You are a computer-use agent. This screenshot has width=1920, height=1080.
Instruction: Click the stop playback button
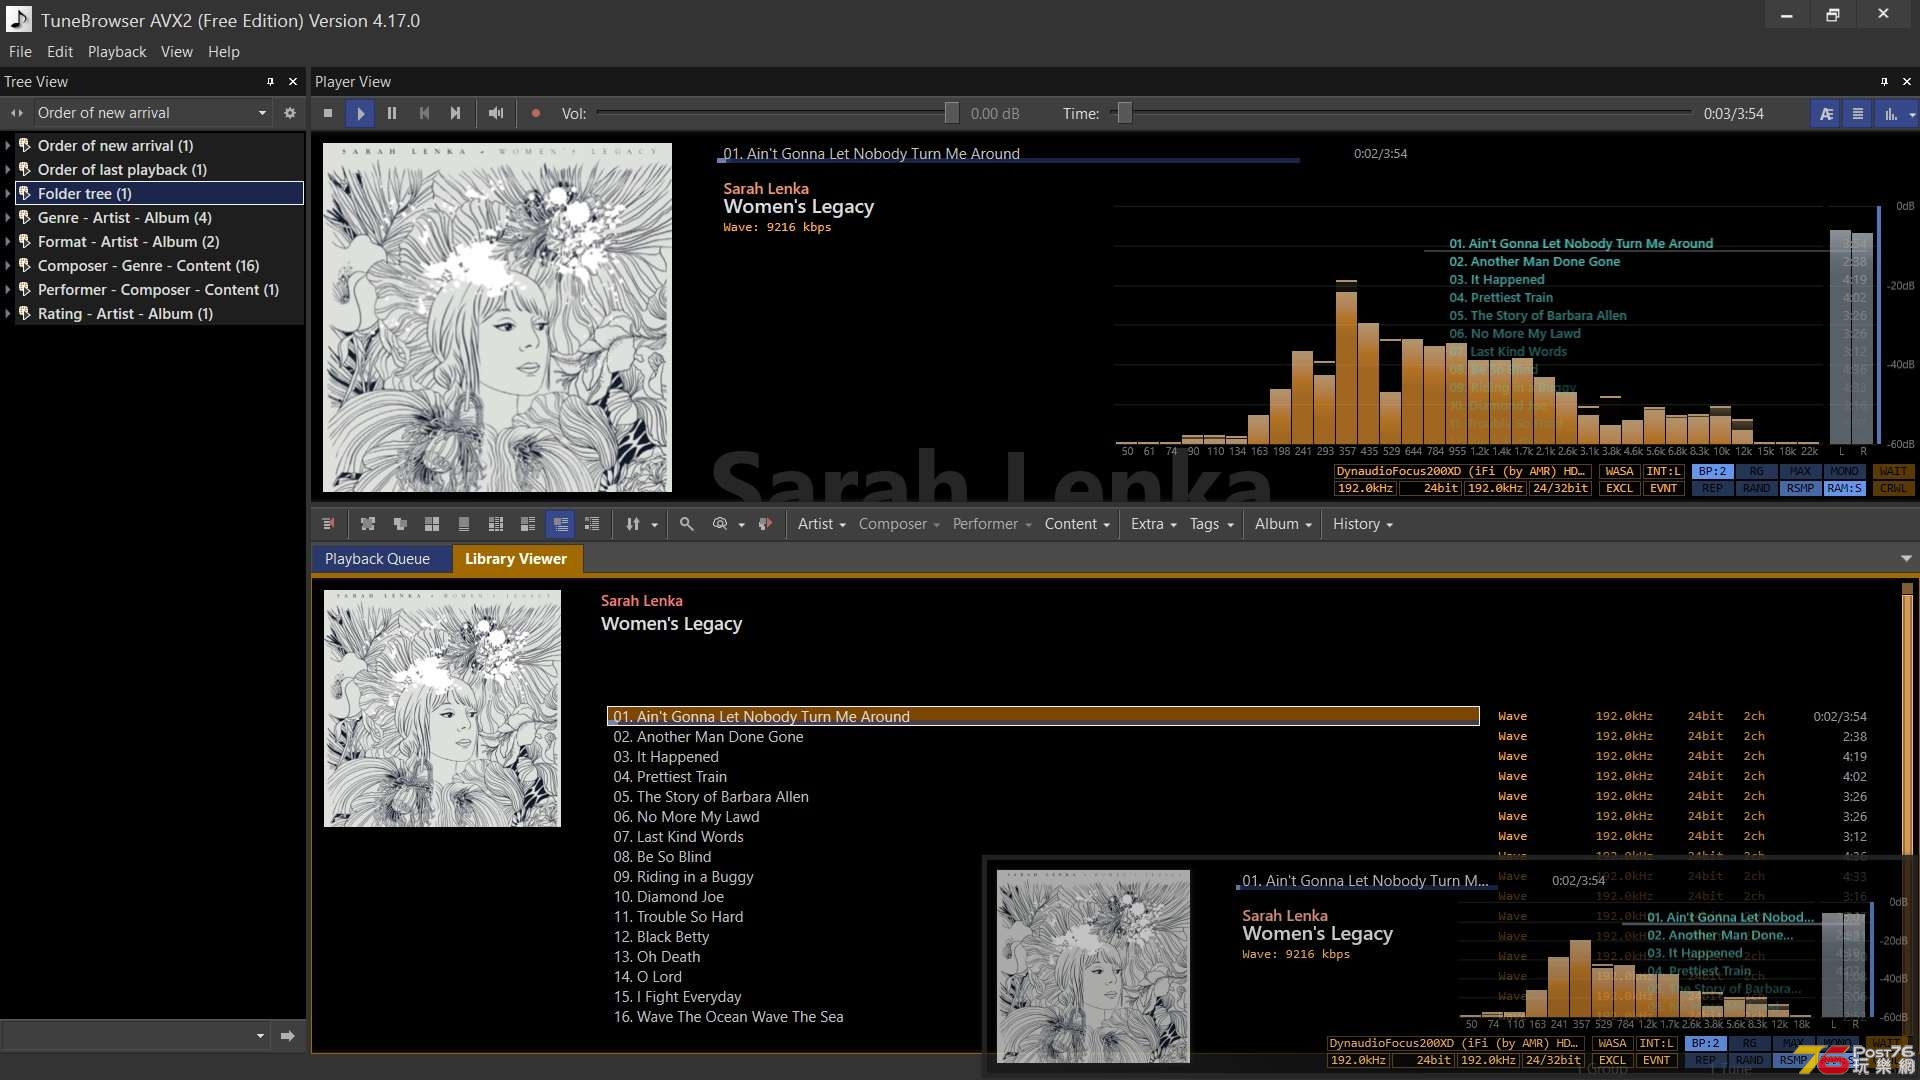pyautogui.click(x=328, y=112)
